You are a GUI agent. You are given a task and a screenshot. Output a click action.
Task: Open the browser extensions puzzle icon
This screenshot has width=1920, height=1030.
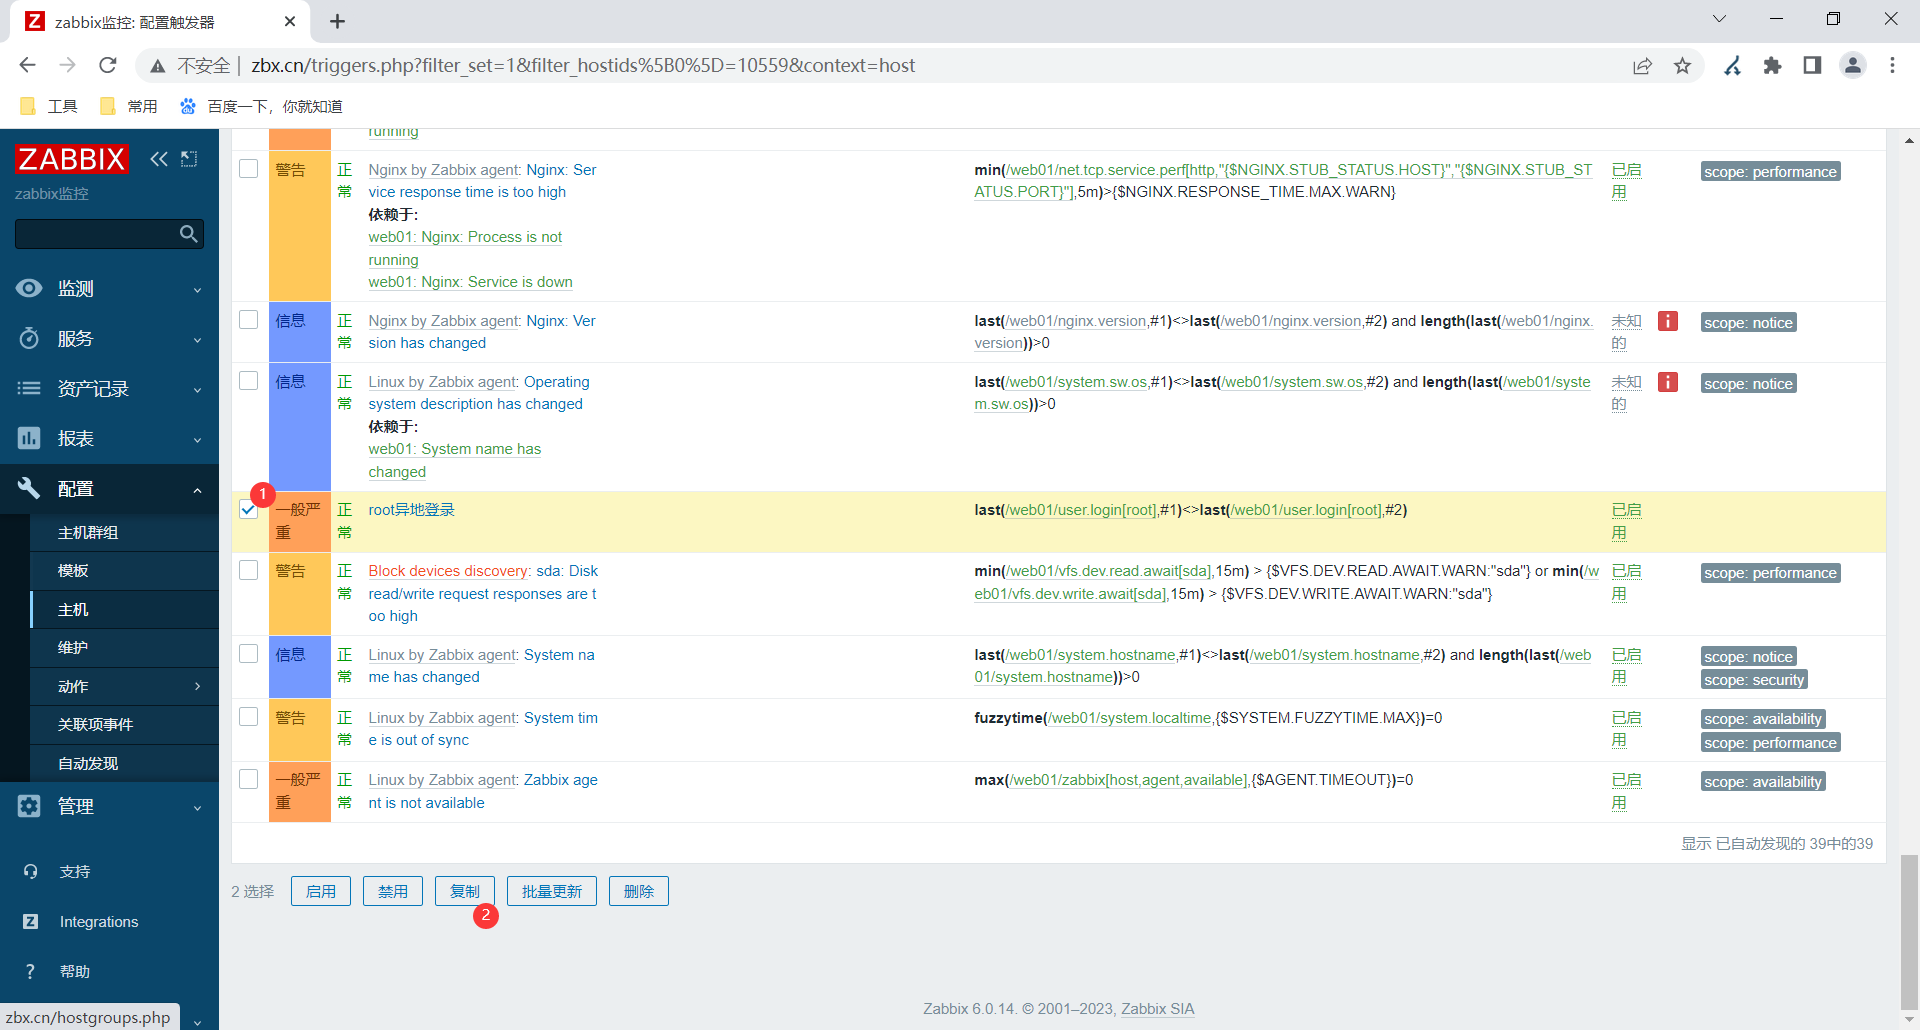(1773, 65)
